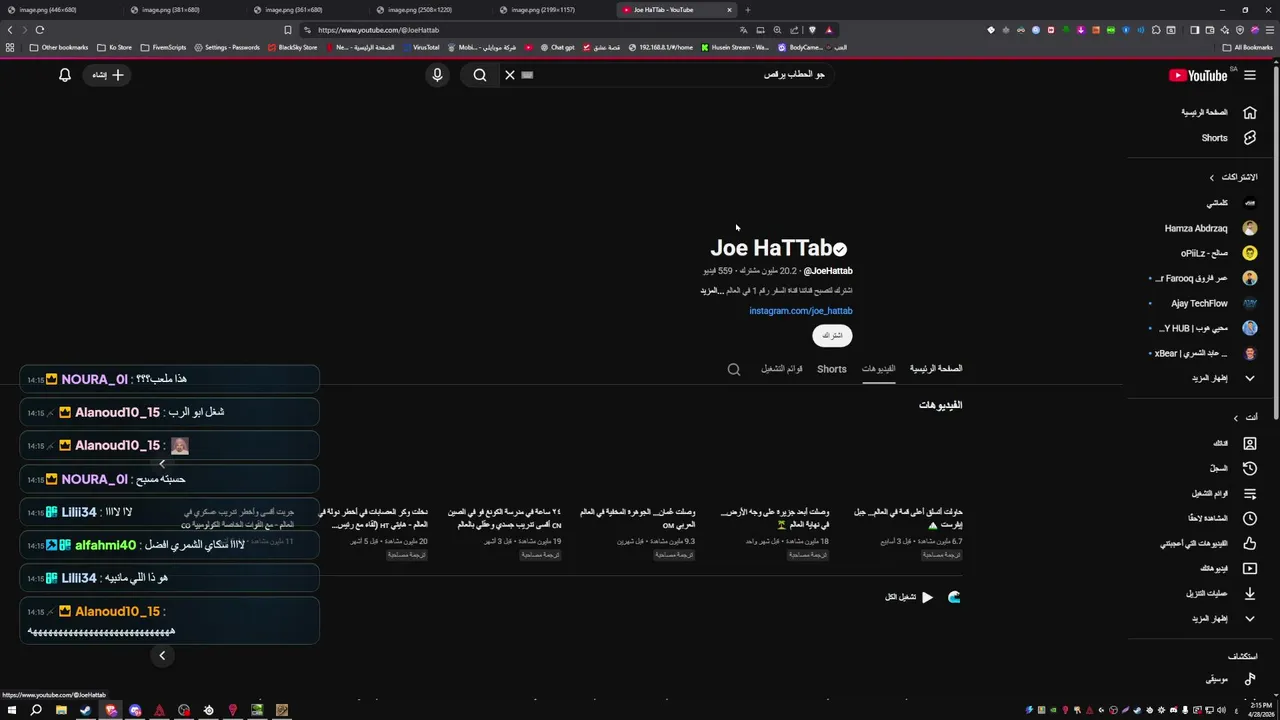Collapse chat overlay with bottom chevron
This screenshot has width=1280, height=720.
point(162,655)
